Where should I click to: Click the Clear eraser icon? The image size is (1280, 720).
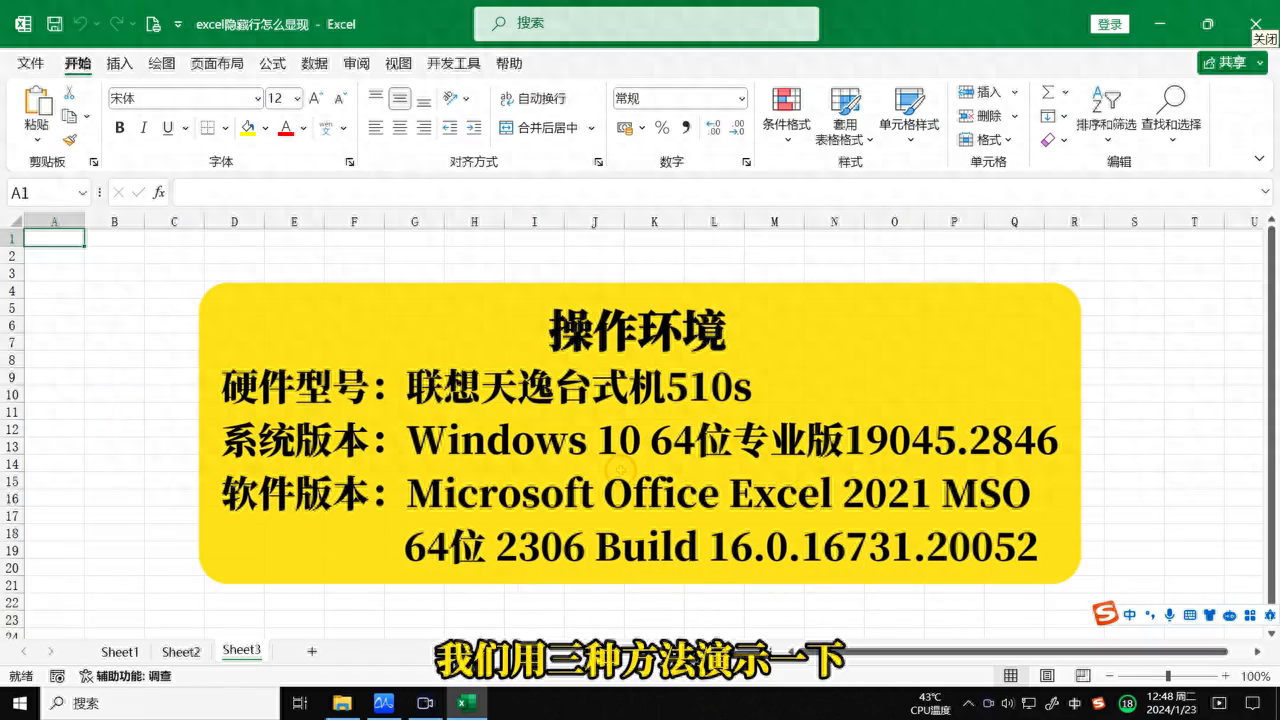[1048, 140]
